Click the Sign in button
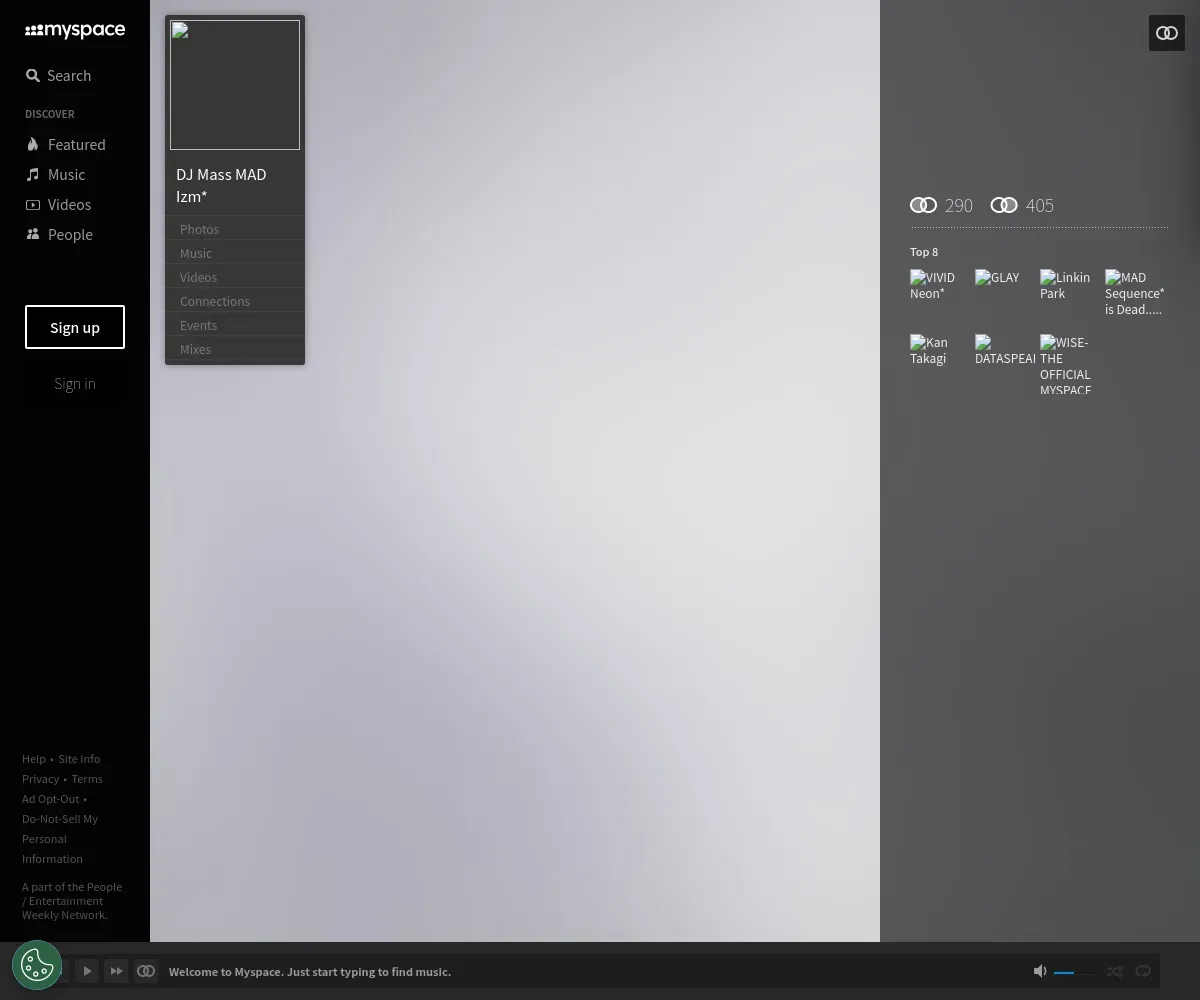 click(x=75, y=383)
